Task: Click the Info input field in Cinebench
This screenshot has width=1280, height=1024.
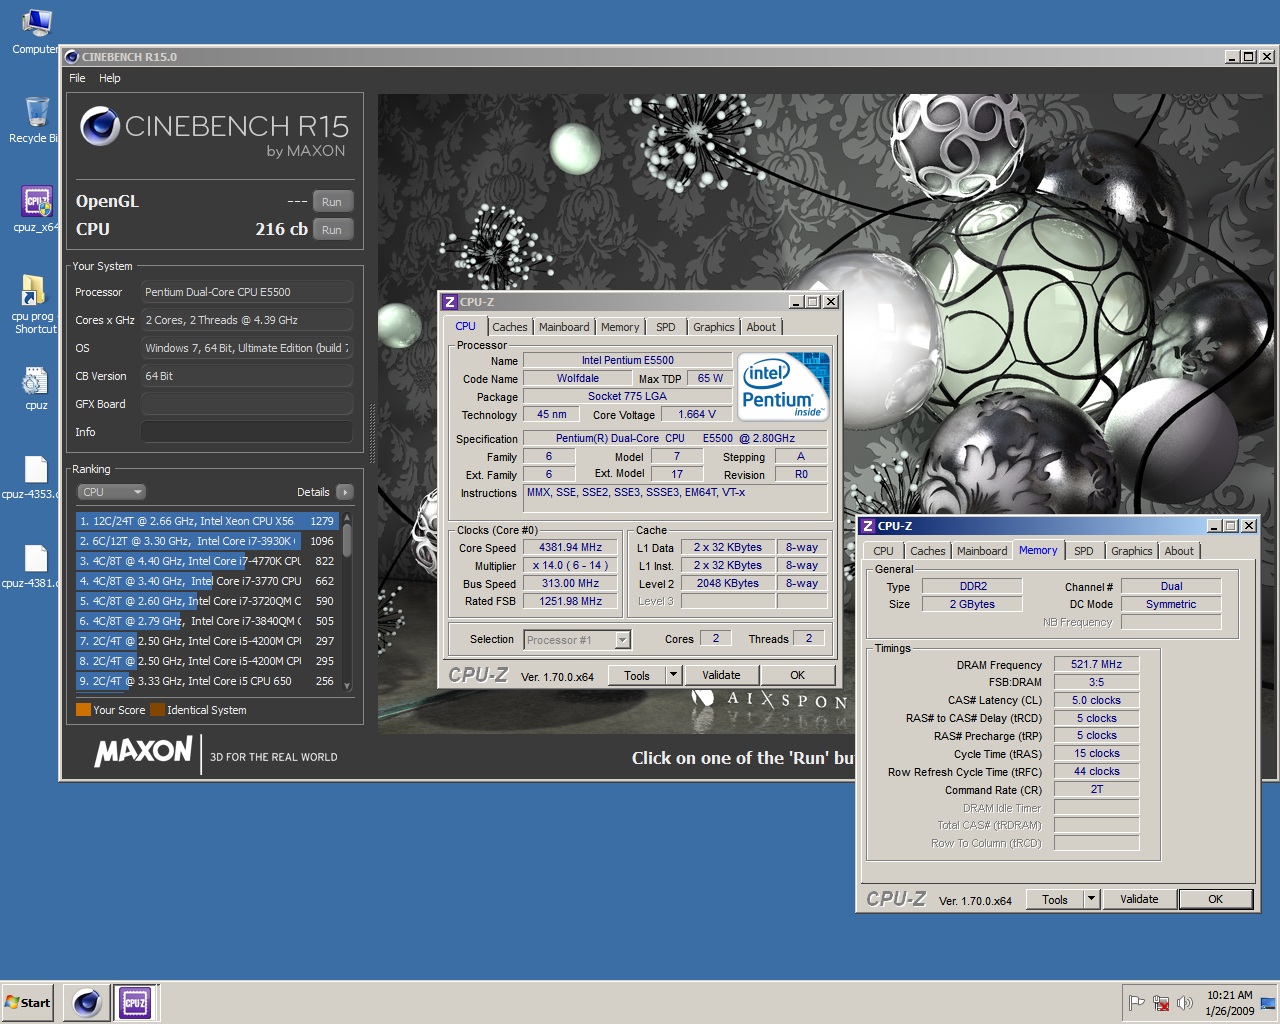Action: [247, 432]
